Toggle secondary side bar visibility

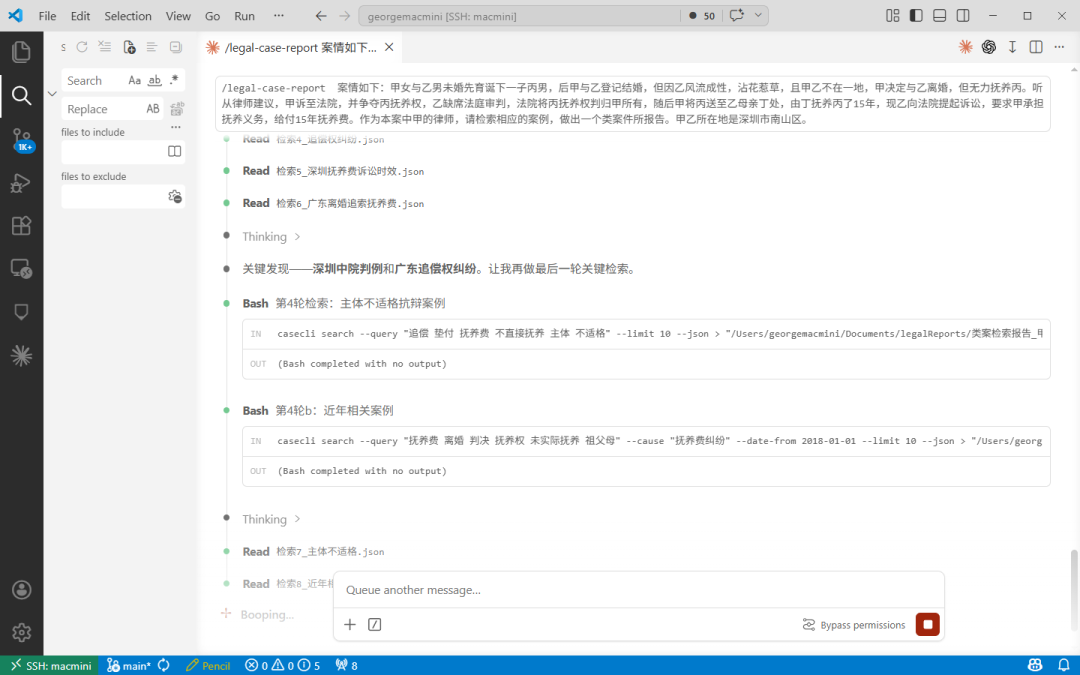click(963, 16)
